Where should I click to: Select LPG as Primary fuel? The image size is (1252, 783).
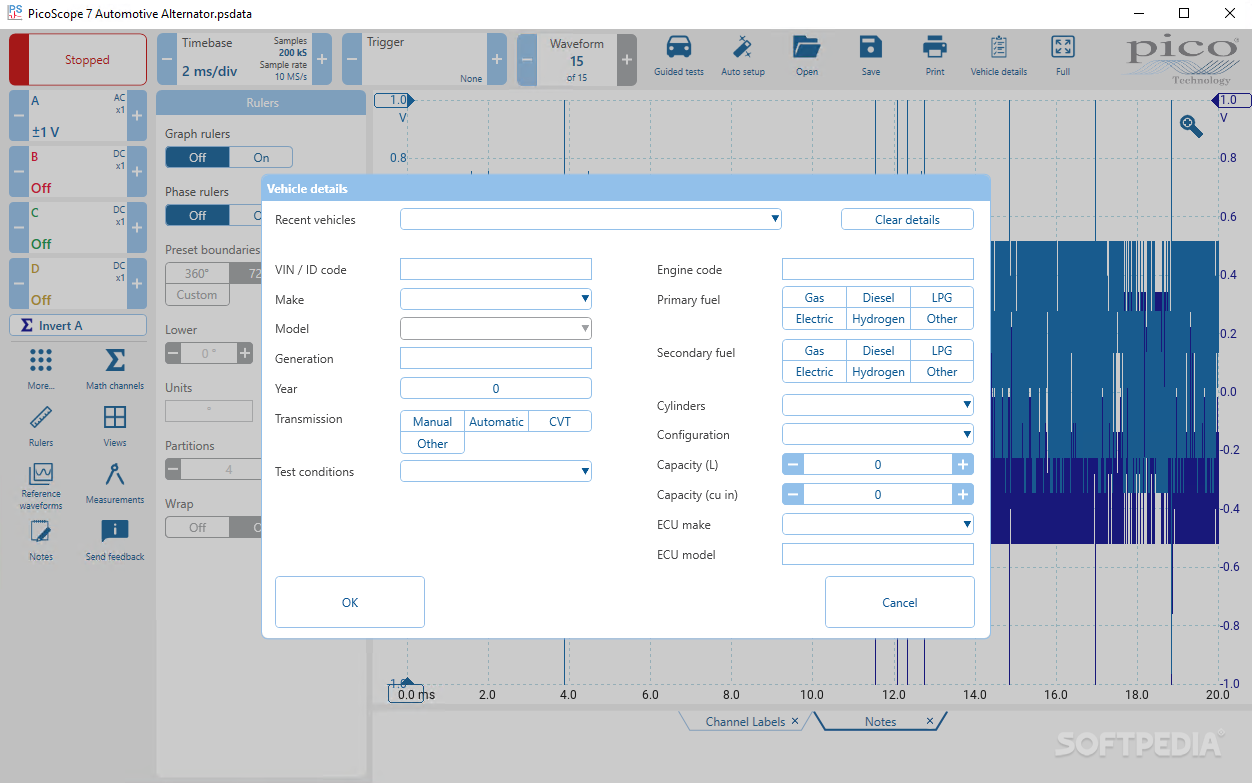pos(942,297)
